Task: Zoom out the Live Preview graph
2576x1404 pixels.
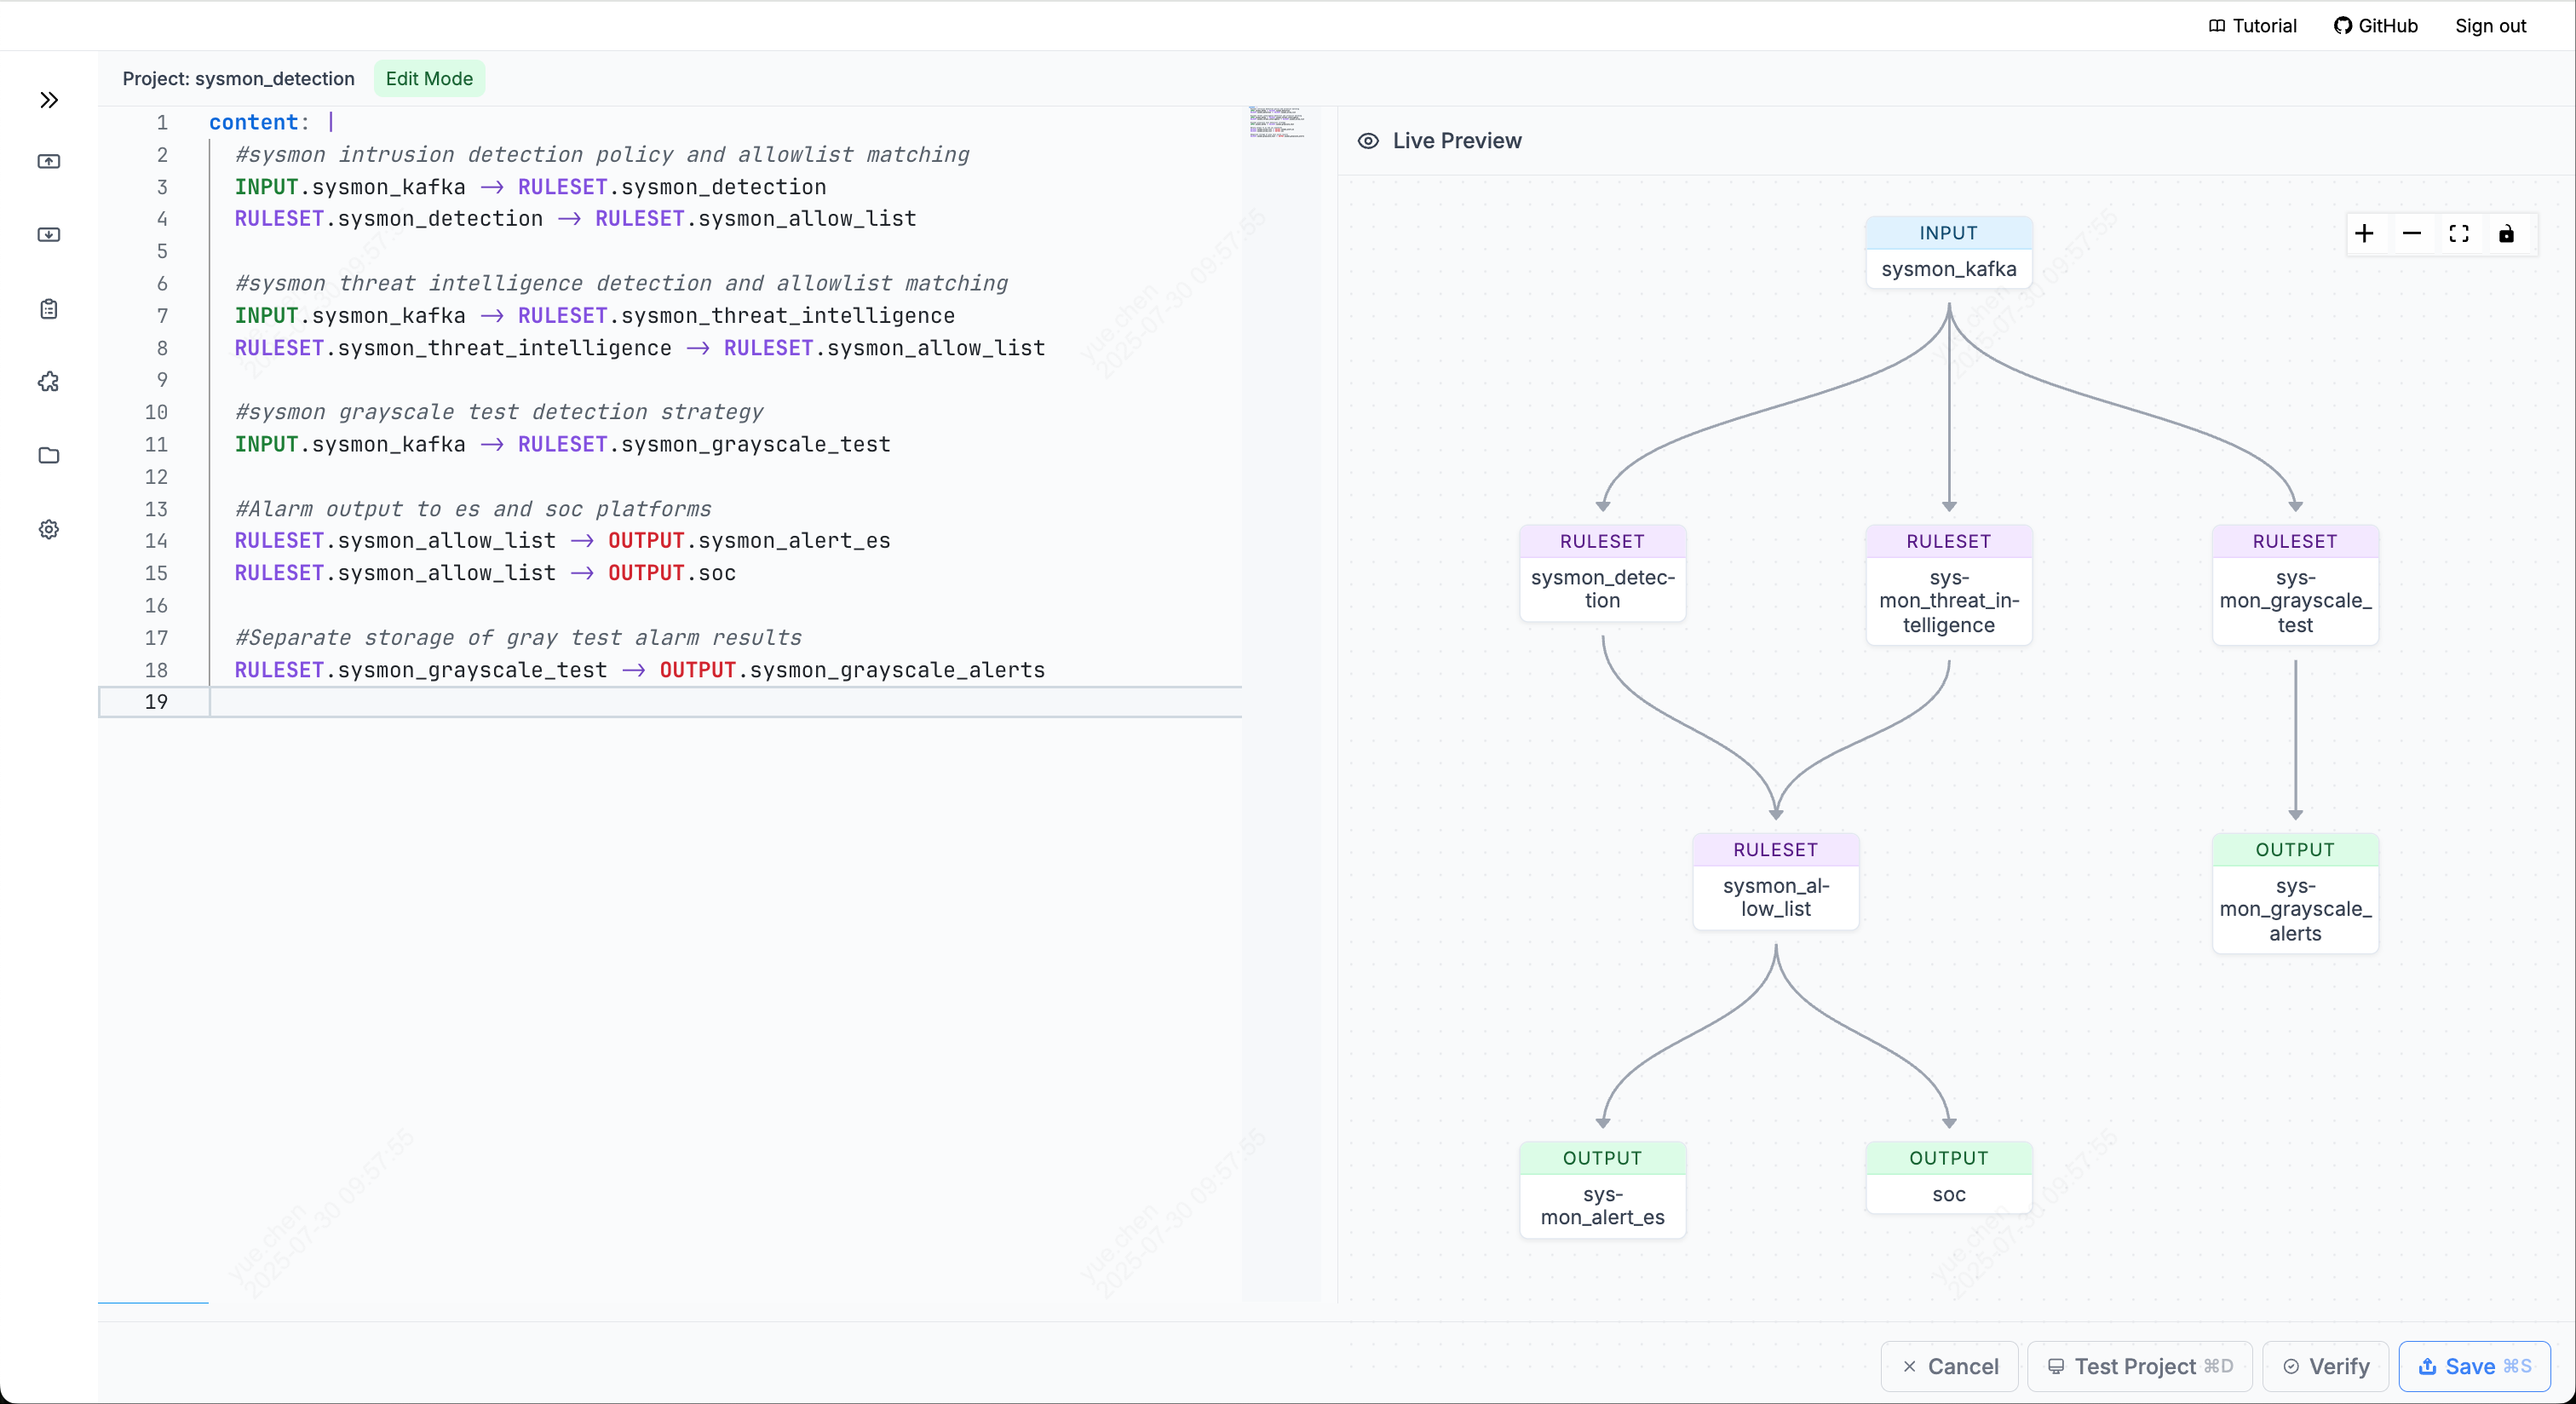Action: click(x=2411, y=234)
